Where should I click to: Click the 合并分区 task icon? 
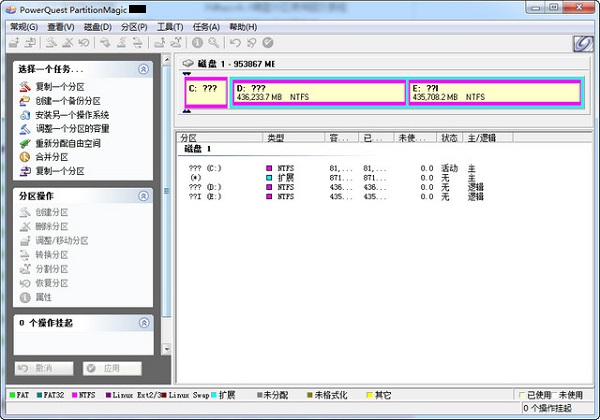[x=25, y=157]
